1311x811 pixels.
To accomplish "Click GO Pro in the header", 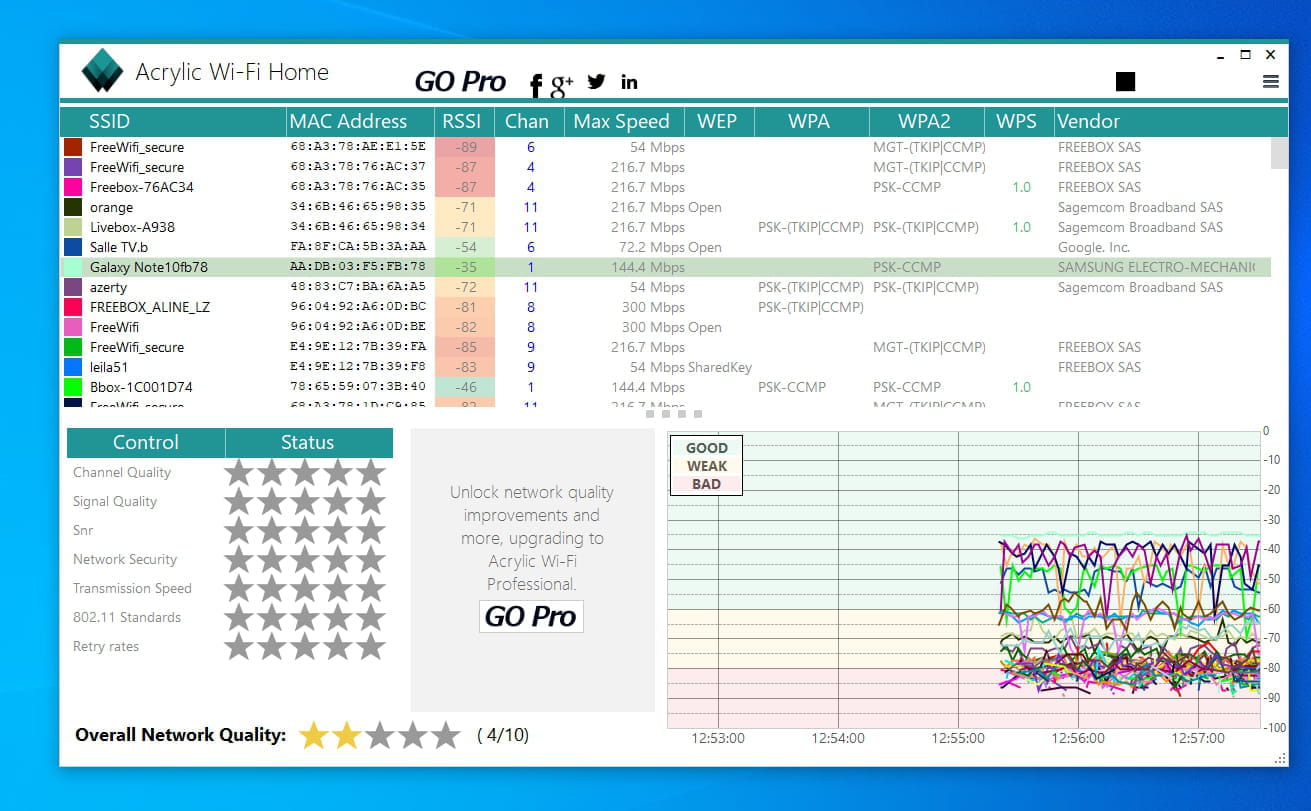I will (x=461, y=82).
